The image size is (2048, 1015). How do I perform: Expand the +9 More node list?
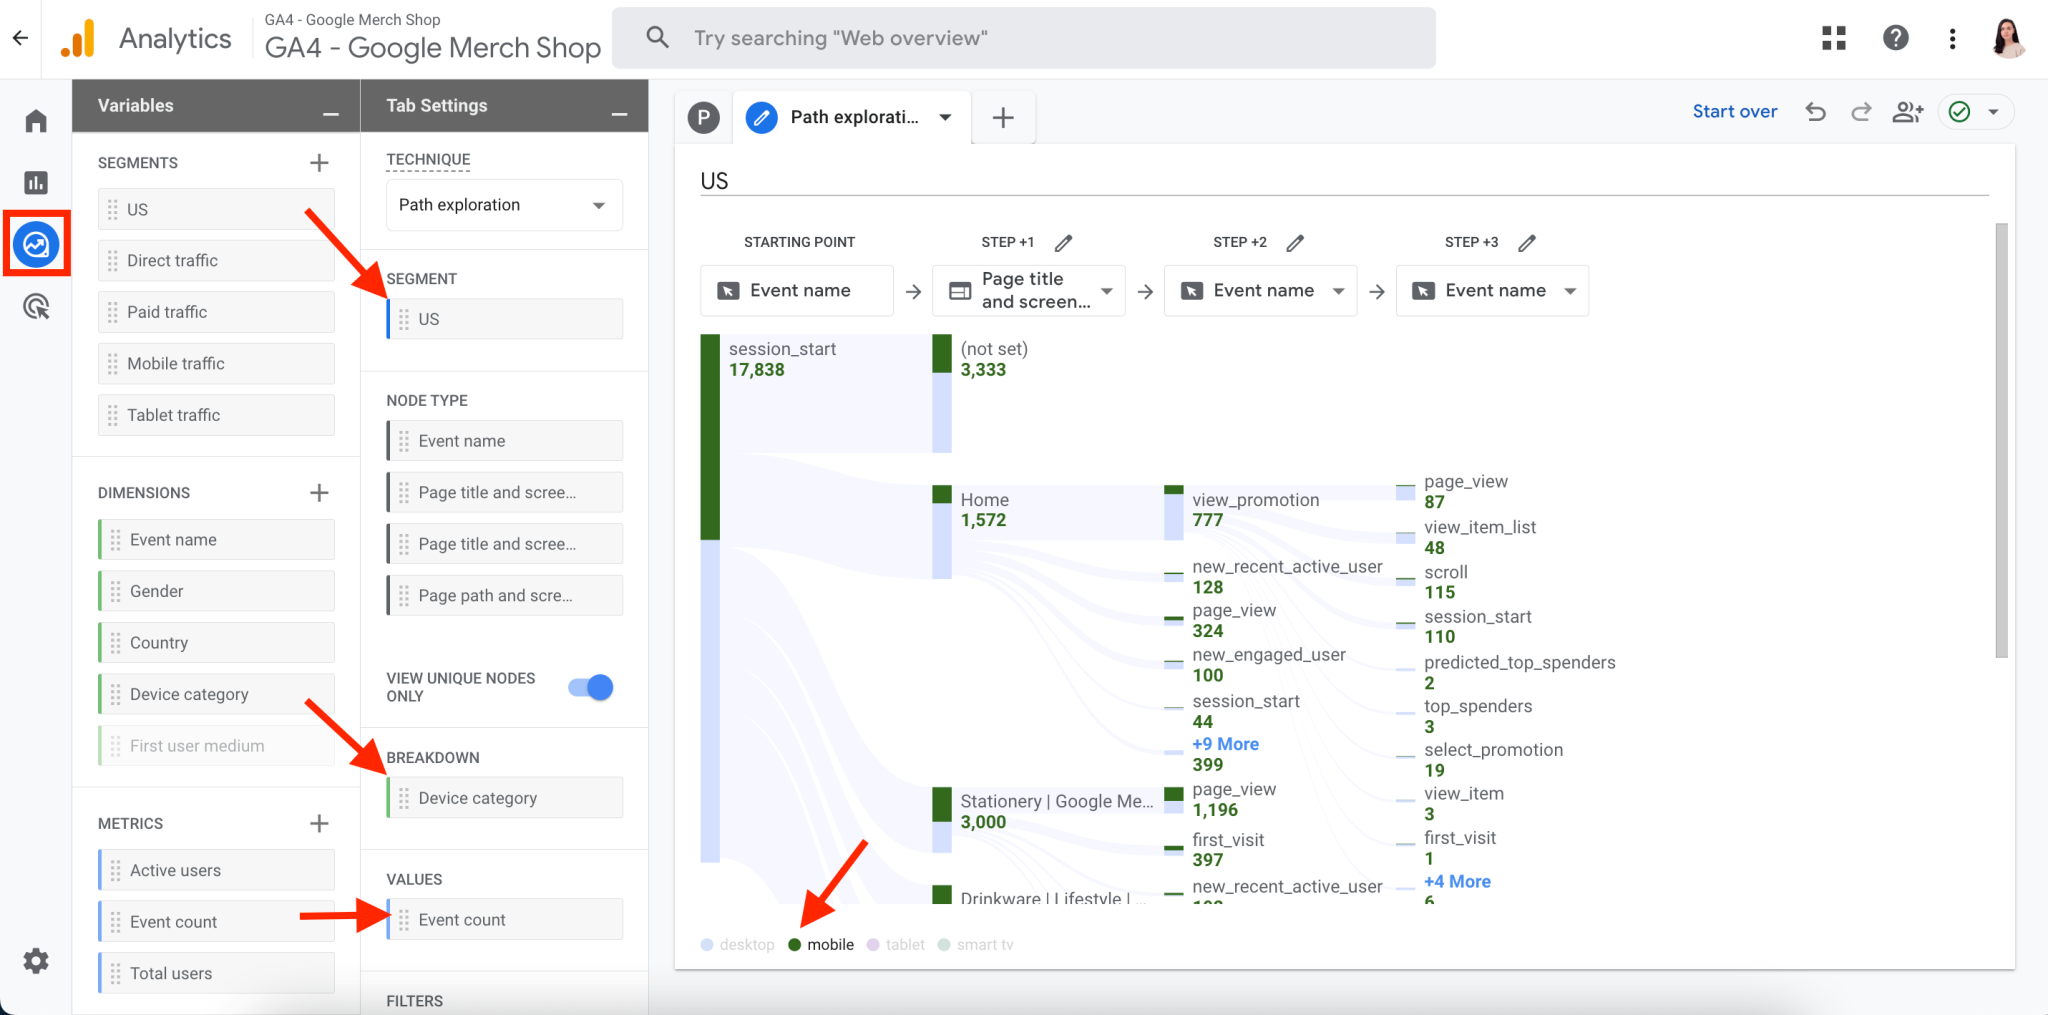click(1226, 744)
